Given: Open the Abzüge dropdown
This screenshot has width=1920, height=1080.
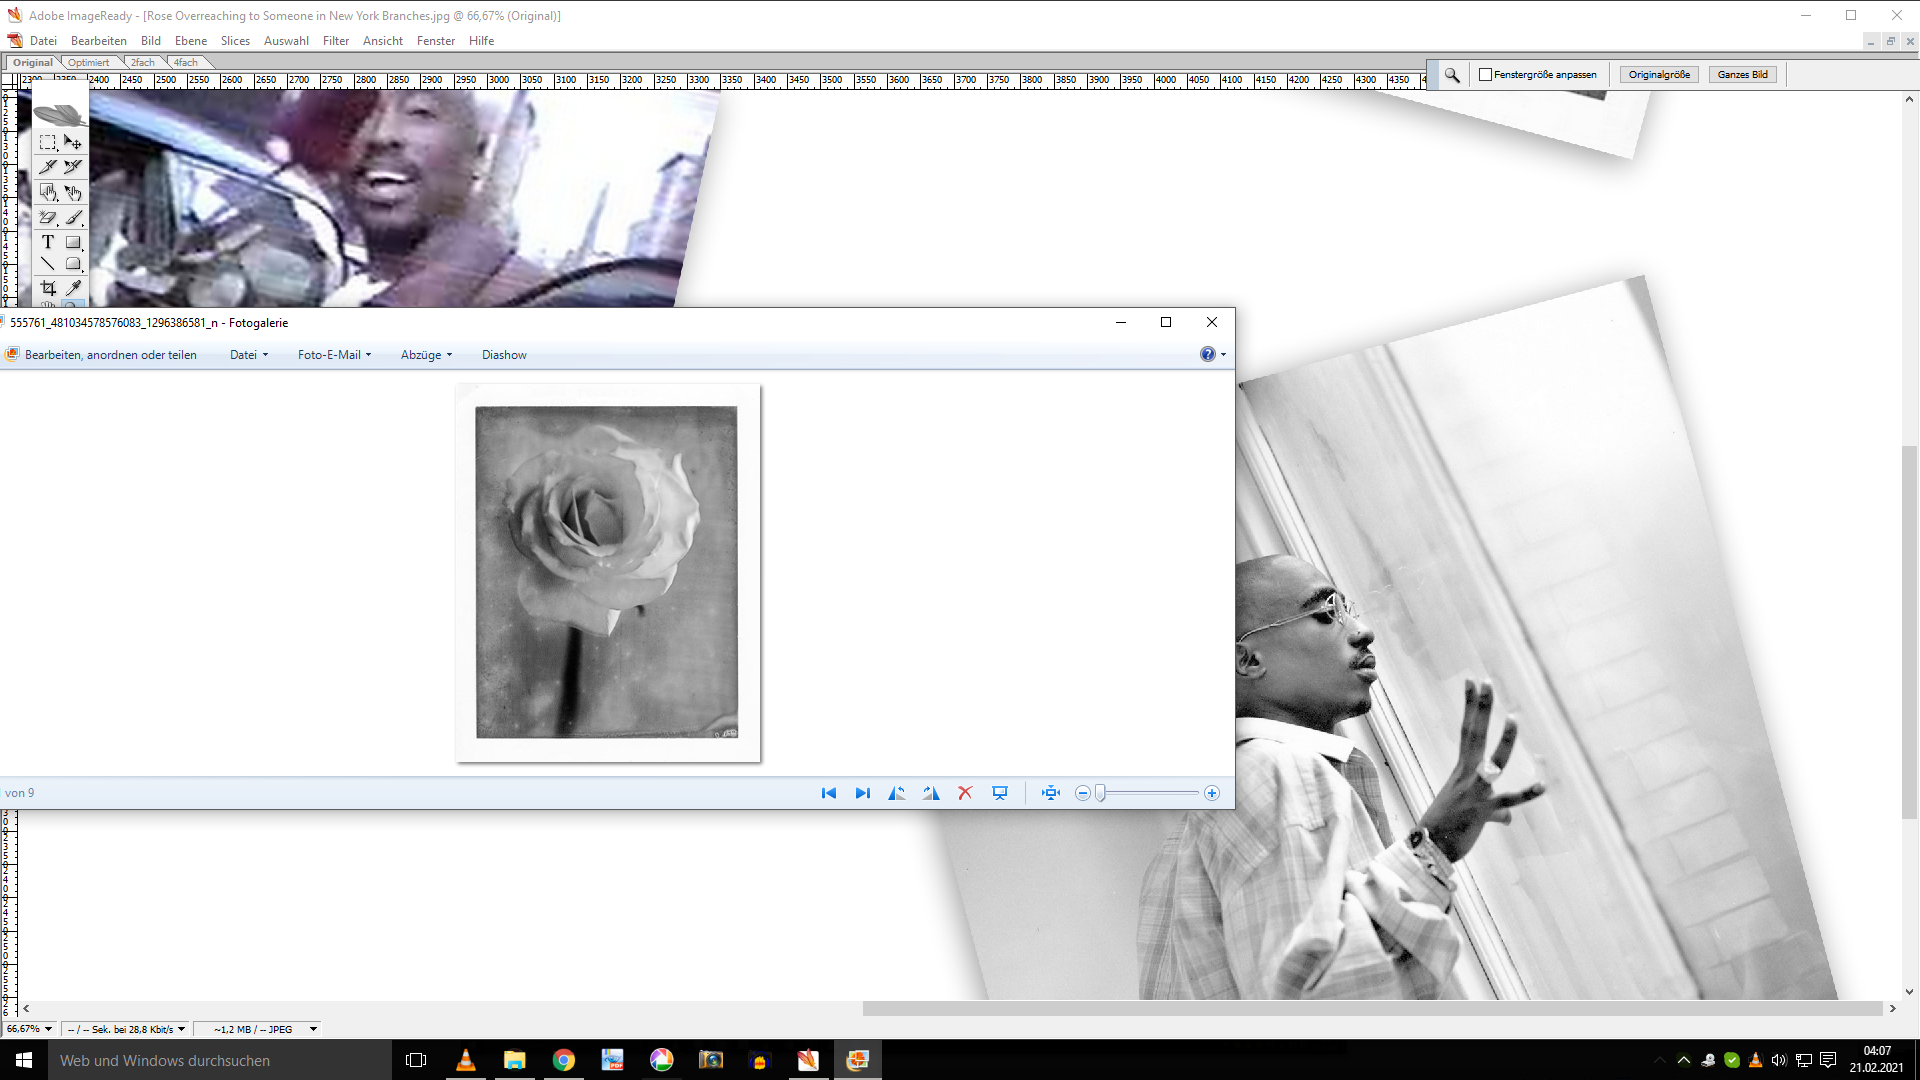Looking at the screenshot, I should (426, 355).
